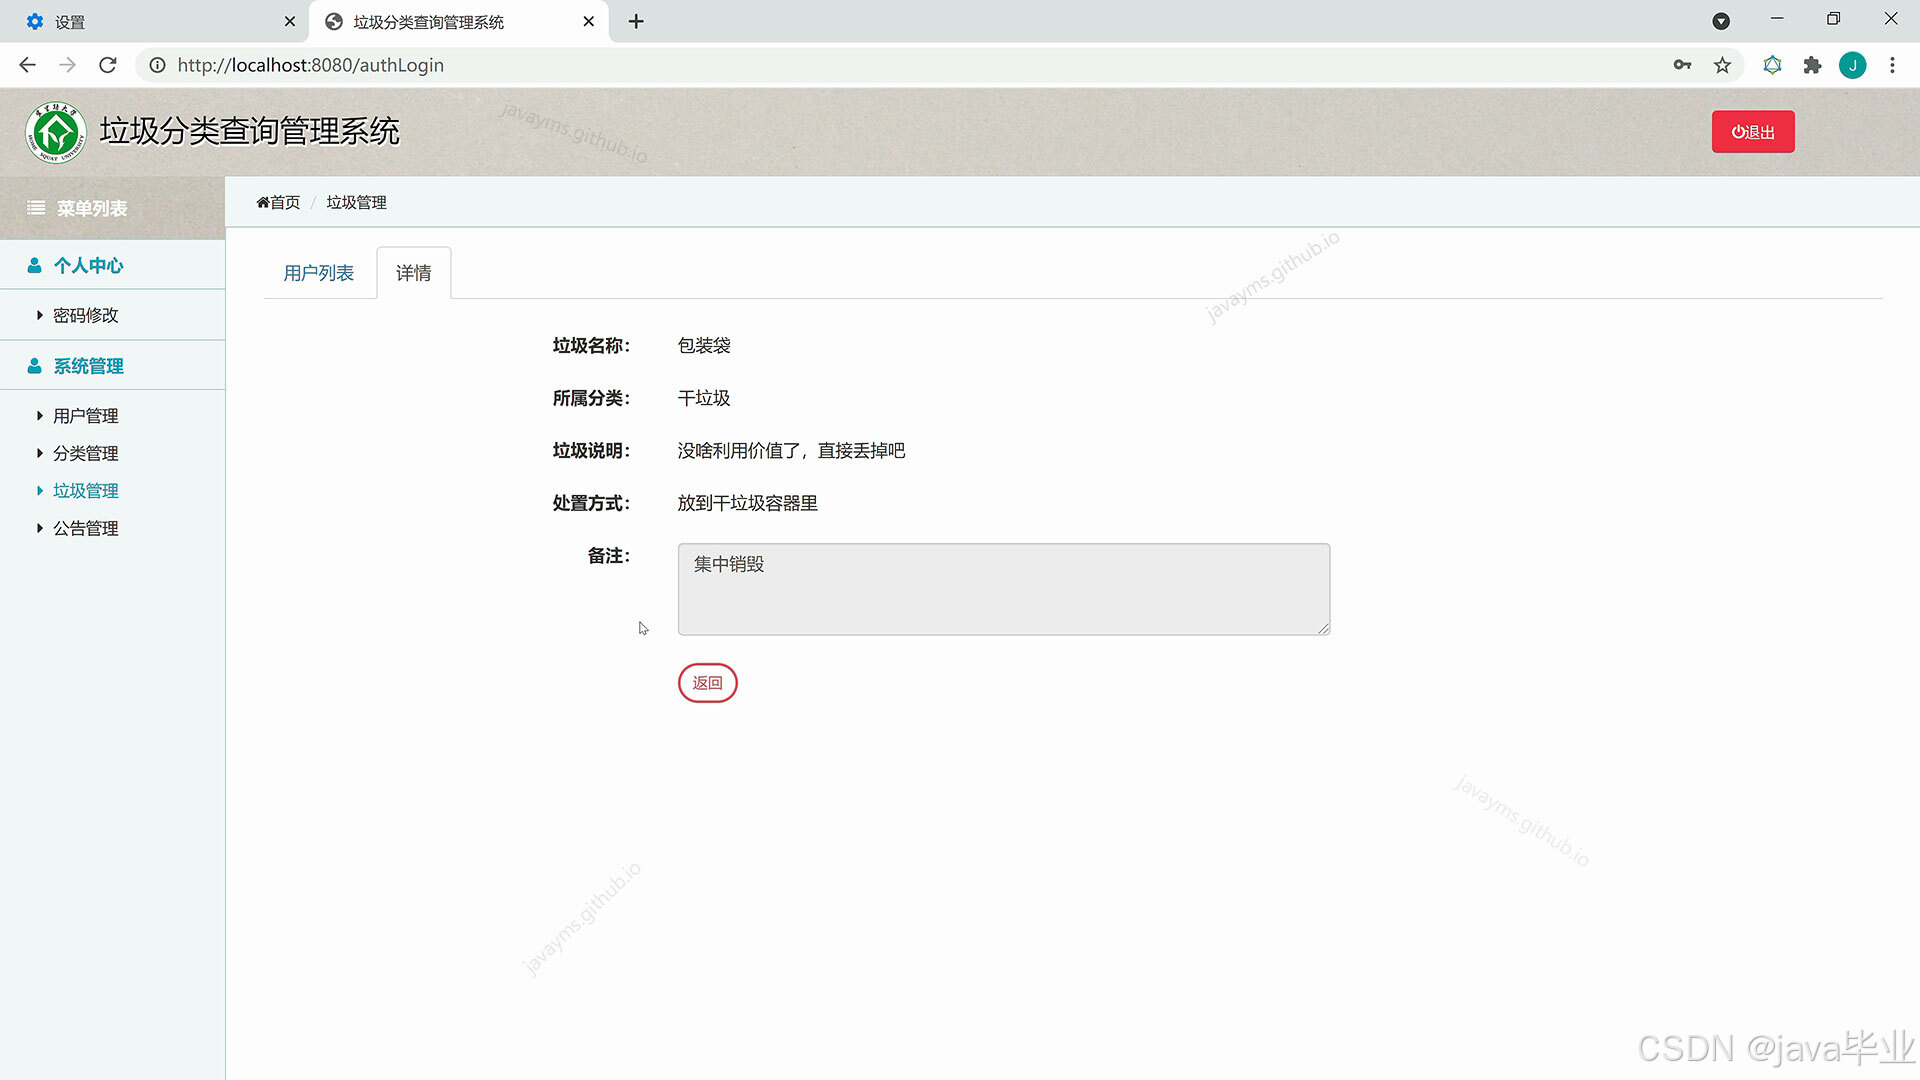Click the browser forward arrow
Screen dimensions: 1920x1080
tap(67, 65)
